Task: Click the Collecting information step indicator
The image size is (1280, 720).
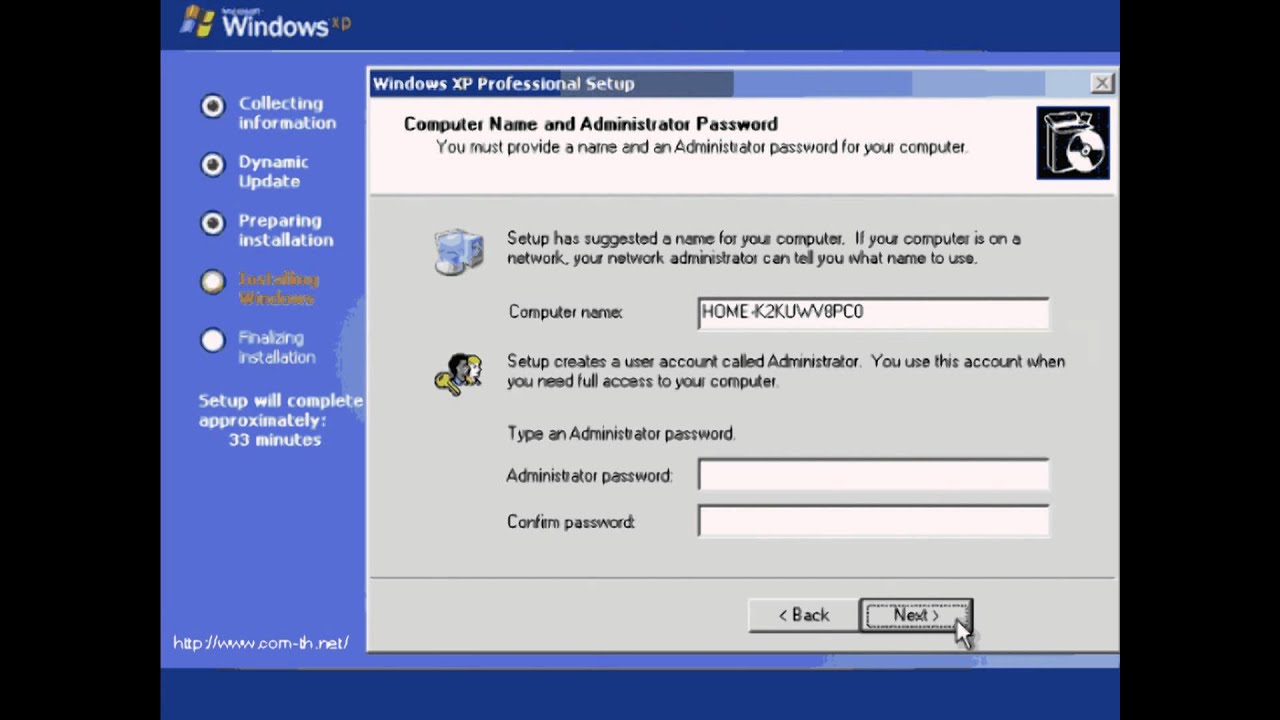Action: pos(212,106)
